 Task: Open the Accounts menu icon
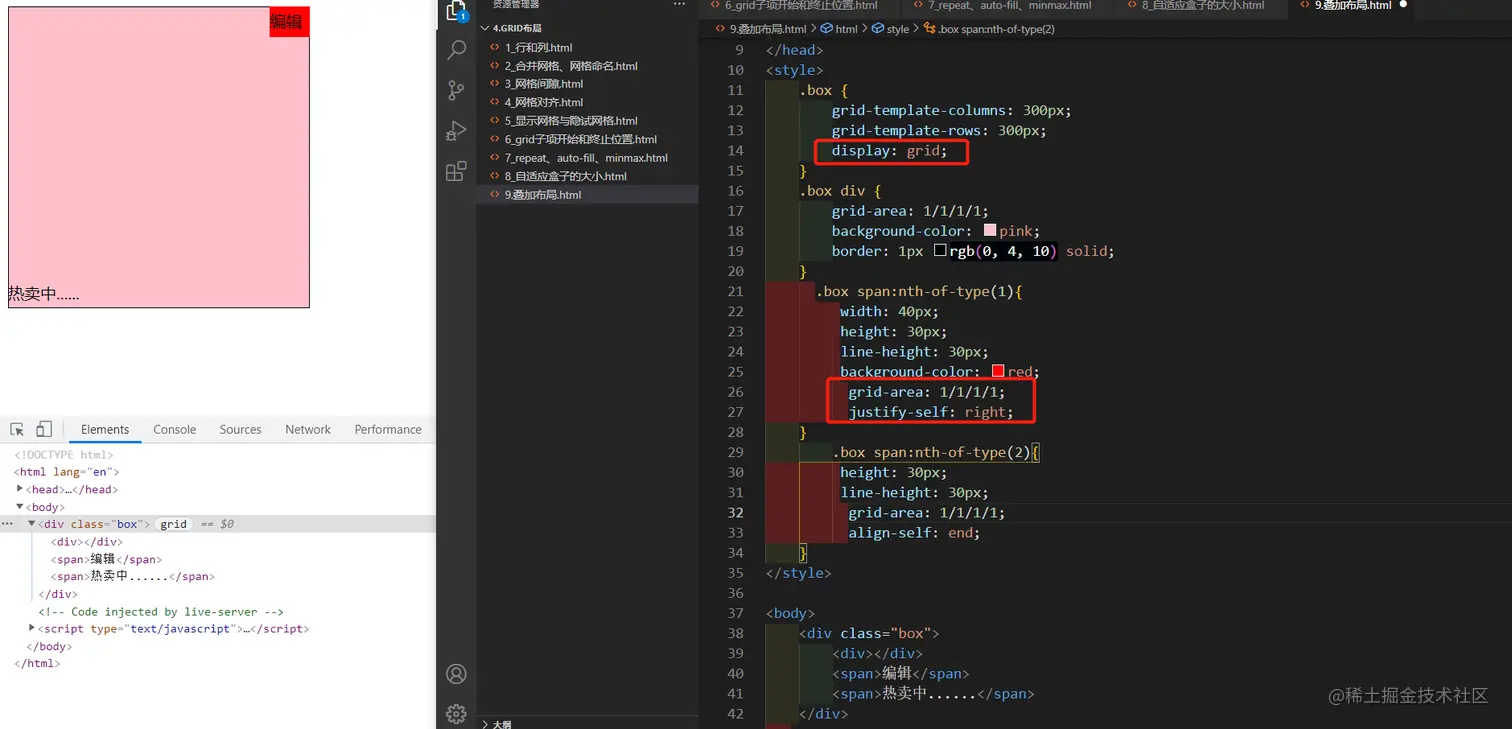click(456, 674)
